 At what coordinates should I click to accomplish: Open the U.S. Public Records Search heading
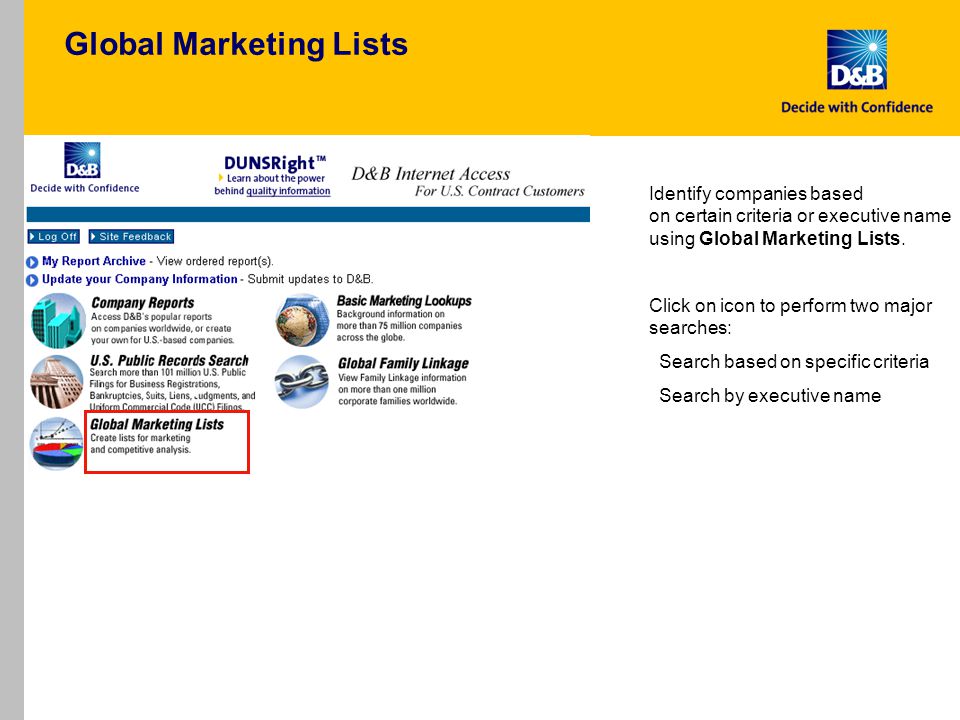(170, 361)
